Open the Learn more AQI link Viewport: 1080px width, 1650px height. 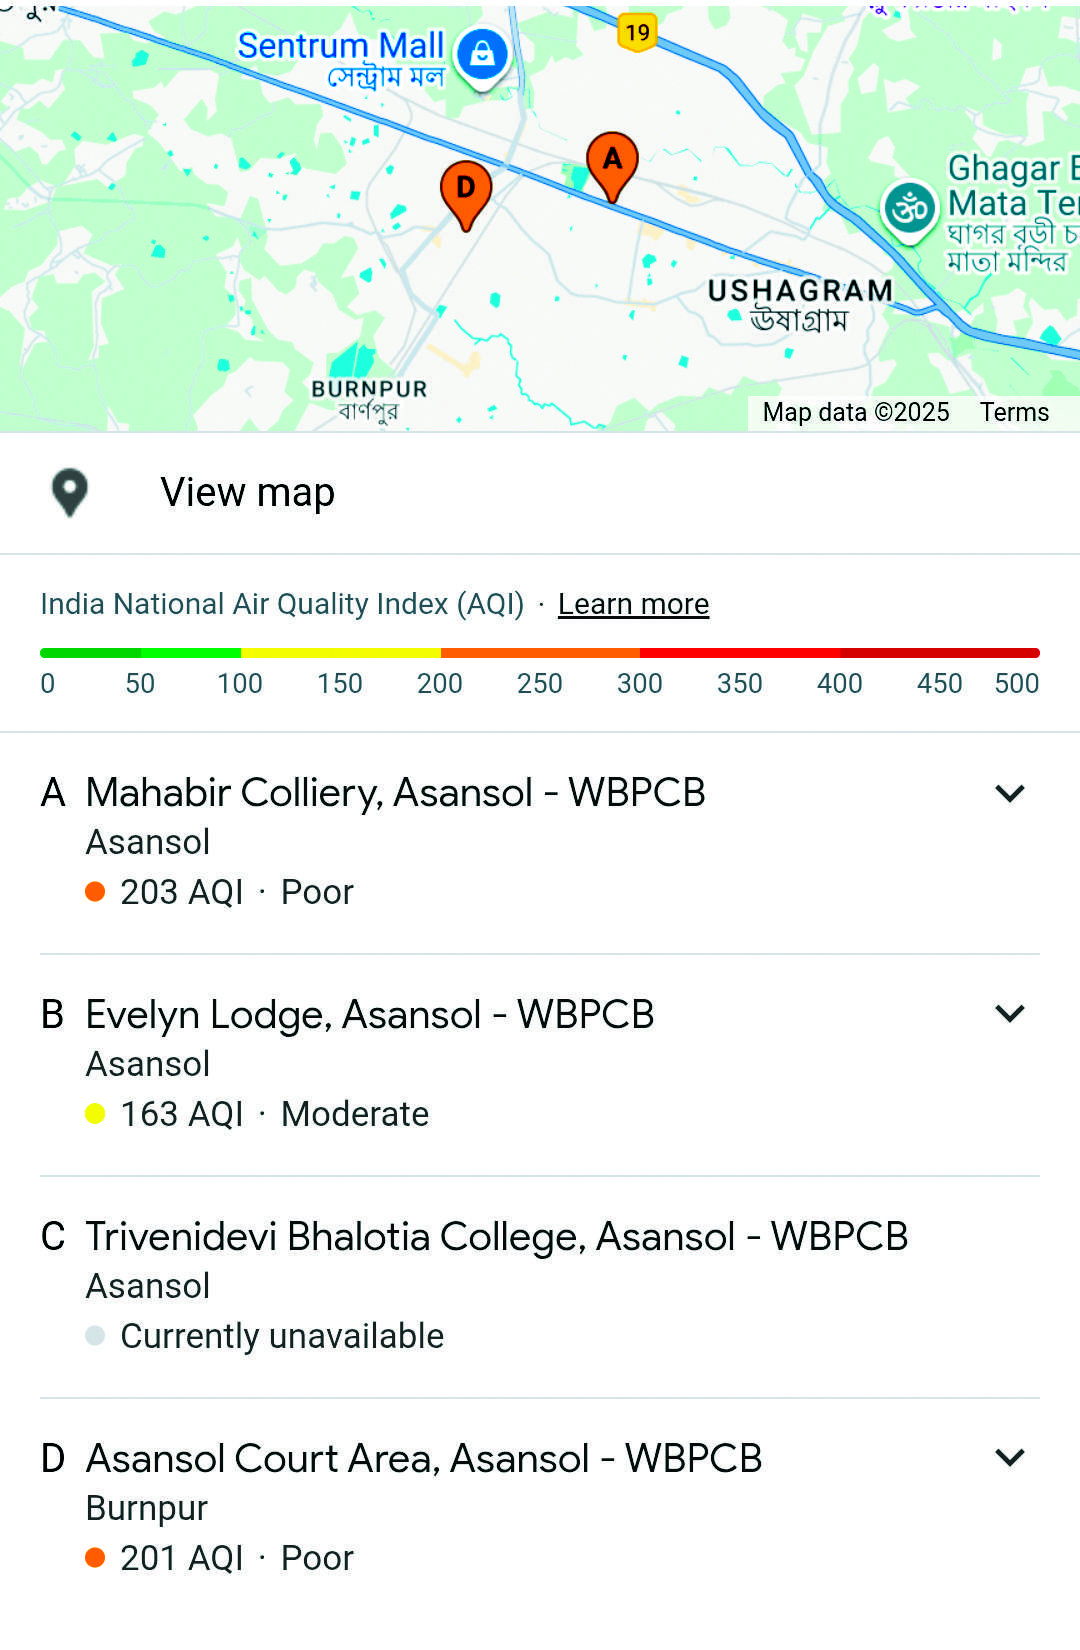click(633, 604)
